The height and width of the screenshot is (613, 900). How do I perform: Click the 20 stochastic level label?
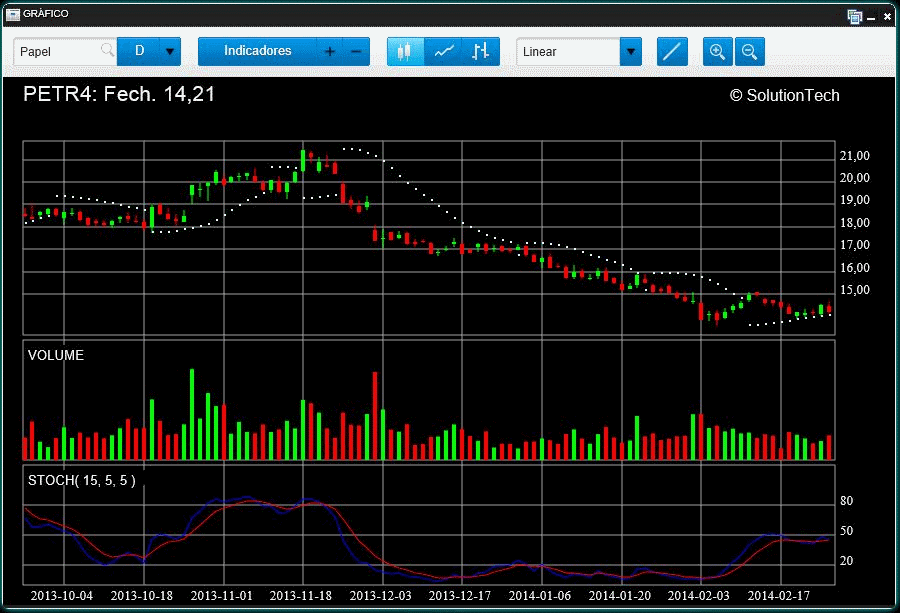[847, 561]
